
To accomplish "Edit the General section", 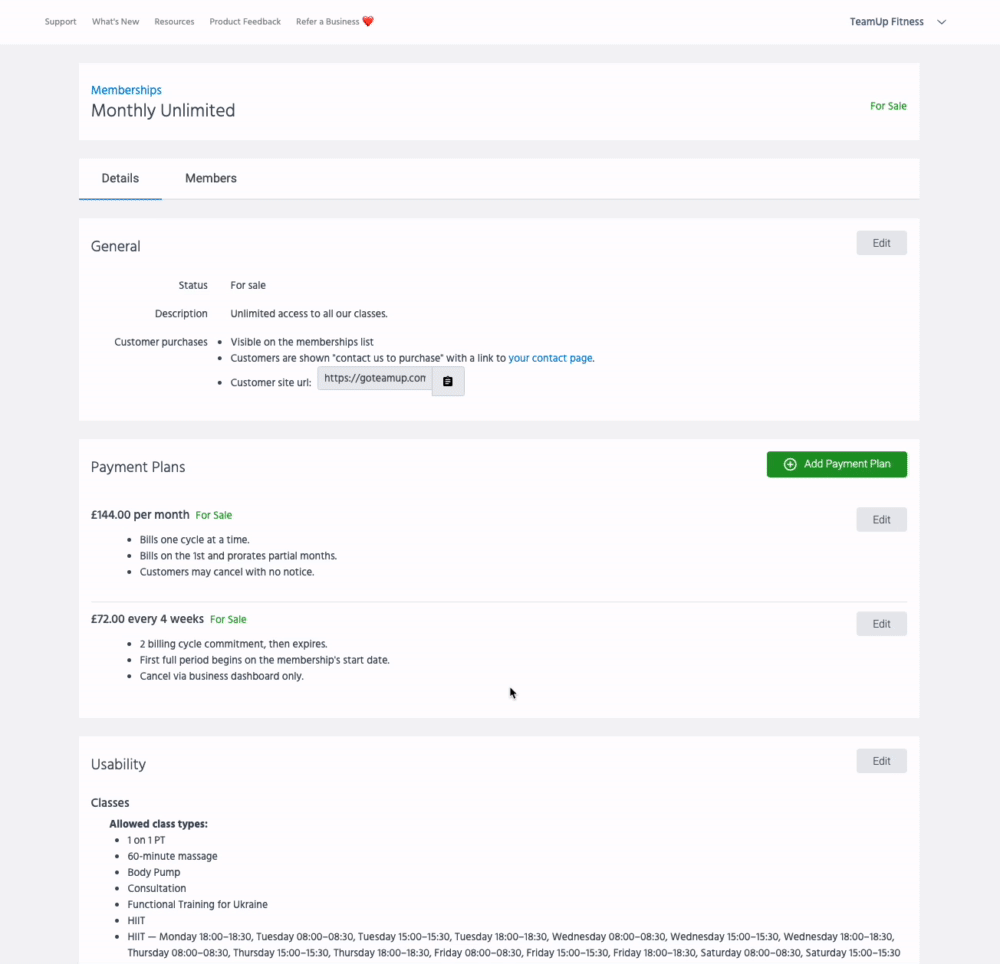I will (881, 243).
